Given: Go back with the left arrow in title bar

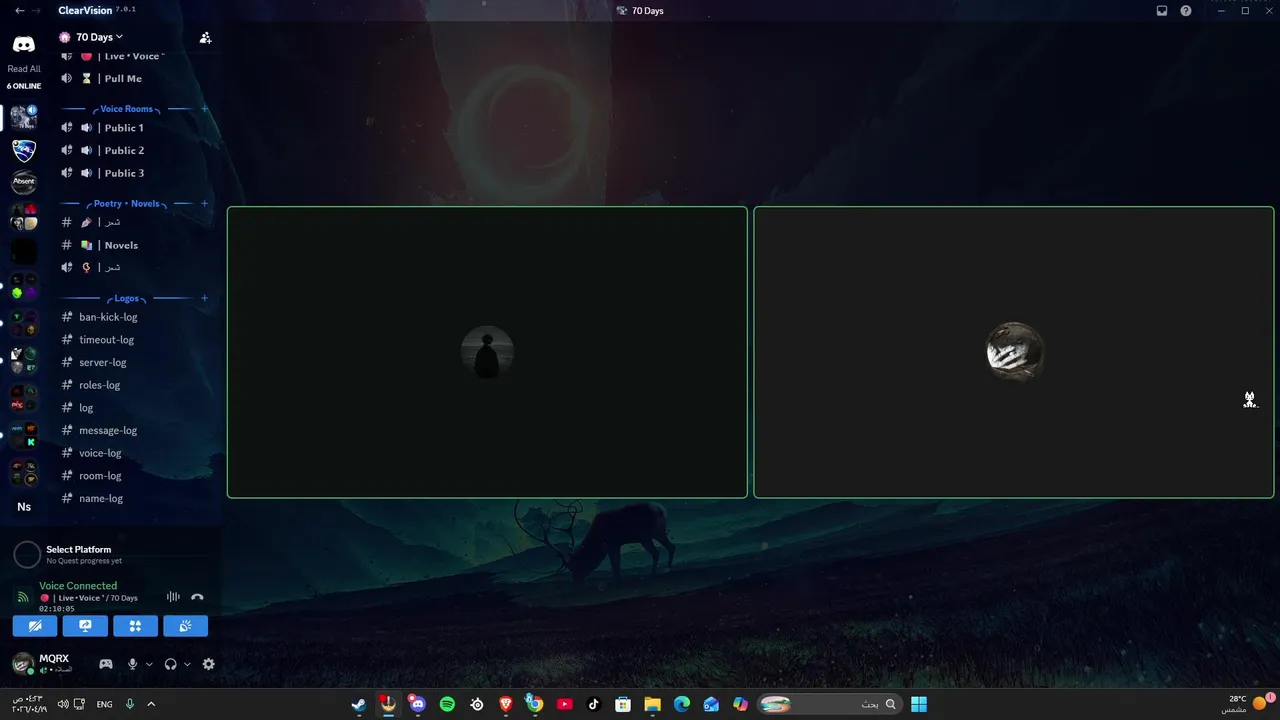Looking at the screenshot, I should 19,11.
